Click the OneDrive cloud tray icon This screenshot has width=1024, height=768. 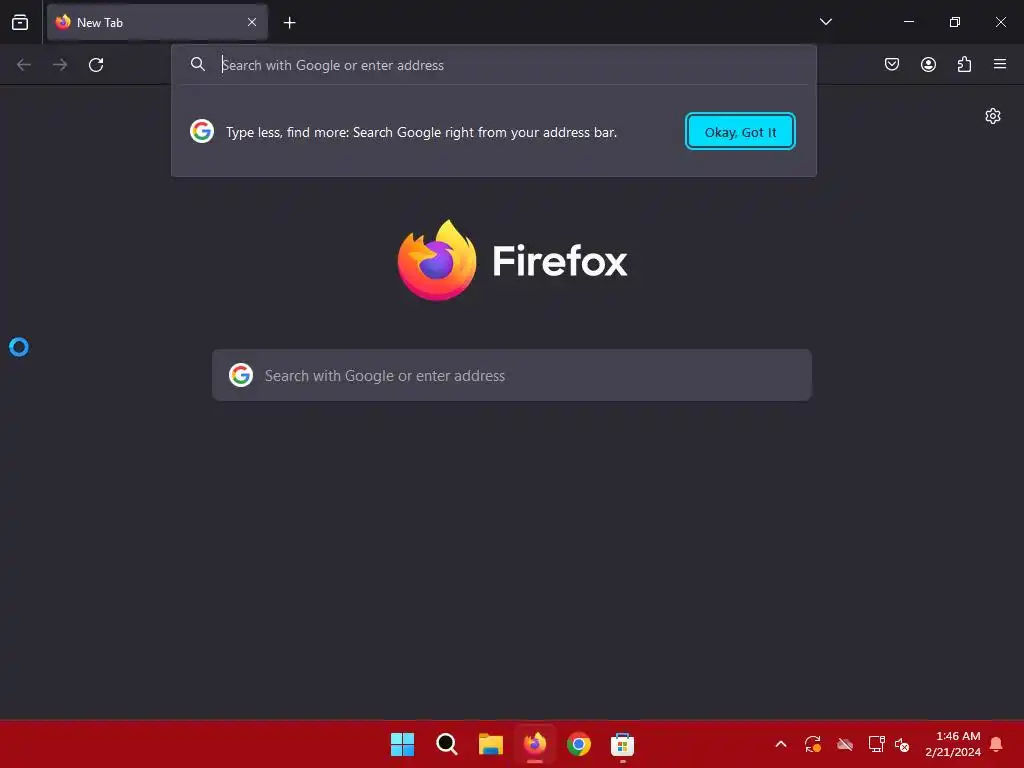coord(845,744)
